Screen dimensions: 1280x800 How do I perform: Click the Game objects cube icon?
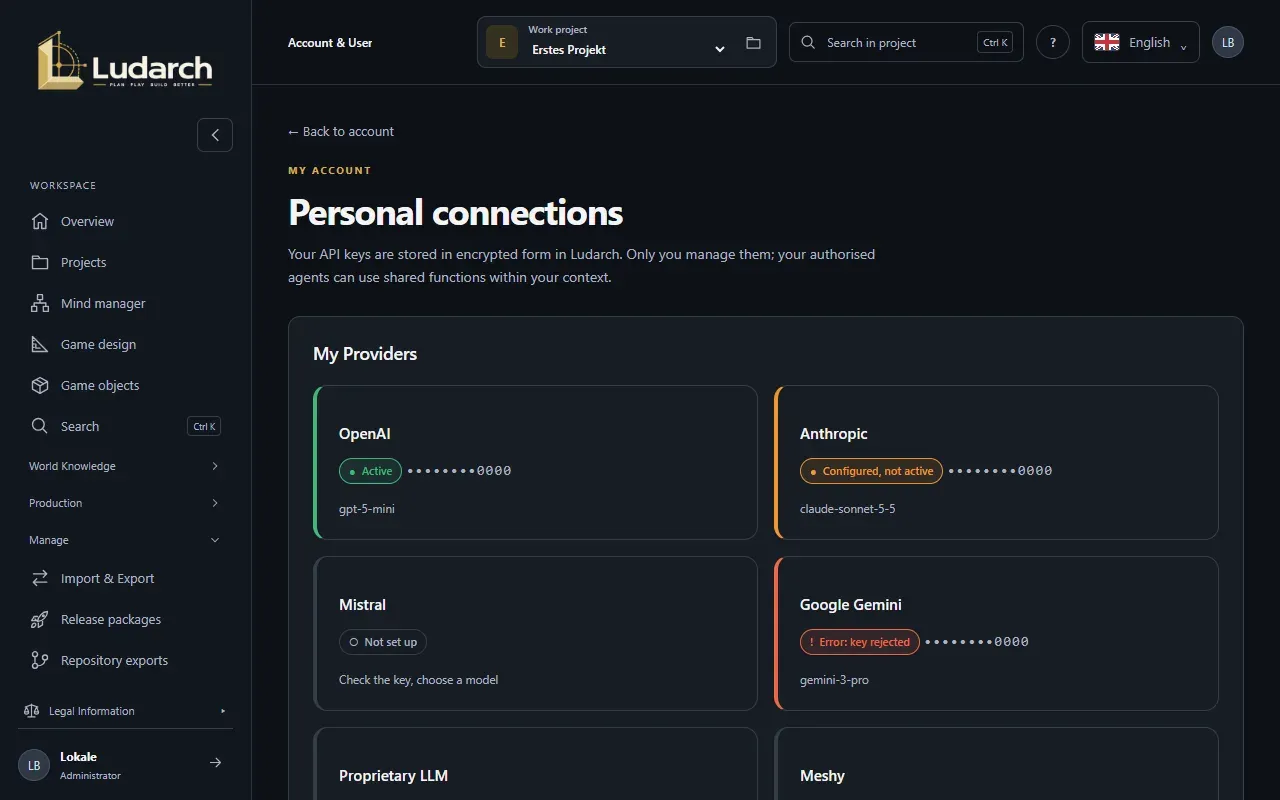40,385
